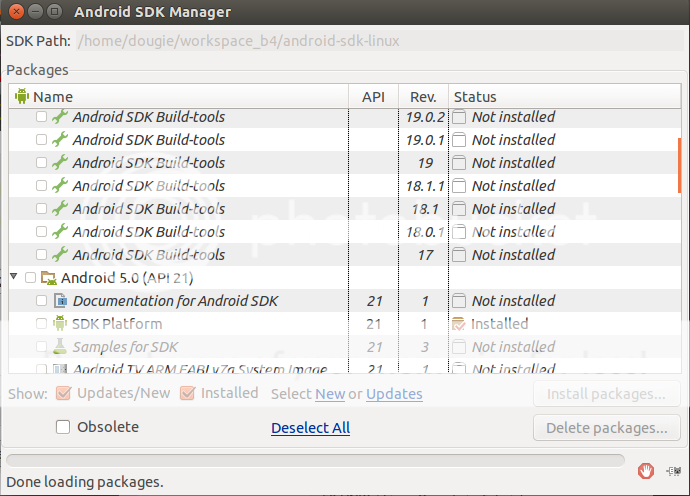Check Build-tools 18.0.1 checkbox

pos(41,231)
